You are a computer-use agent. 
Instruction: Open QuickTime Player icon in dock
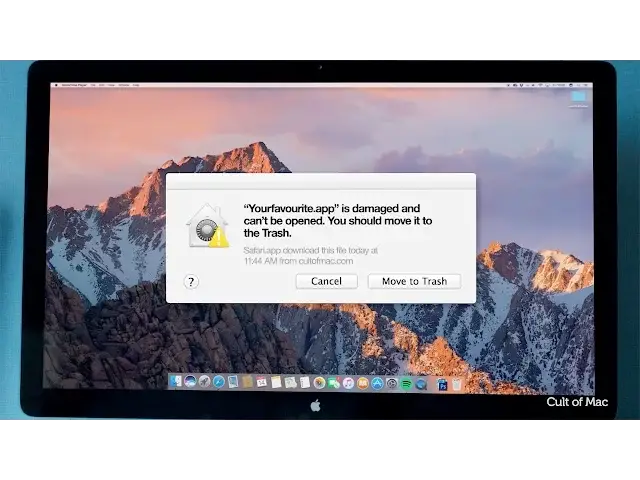[x=421, y=384]
